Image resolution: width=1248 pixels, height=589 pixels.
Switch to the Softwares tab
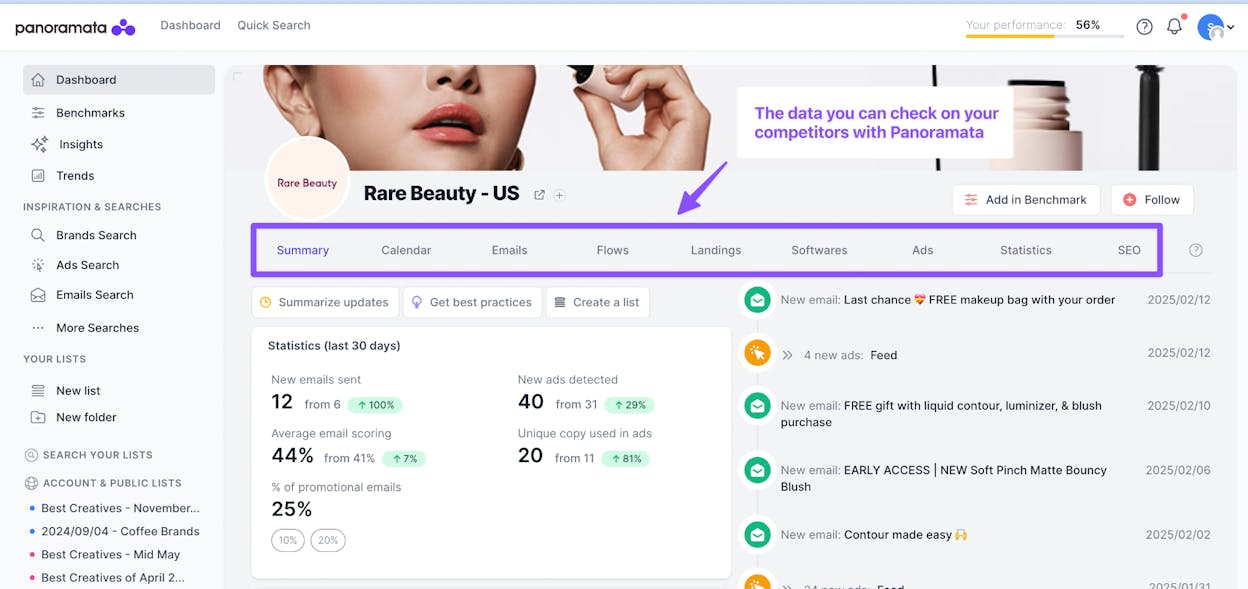point(819,250)
